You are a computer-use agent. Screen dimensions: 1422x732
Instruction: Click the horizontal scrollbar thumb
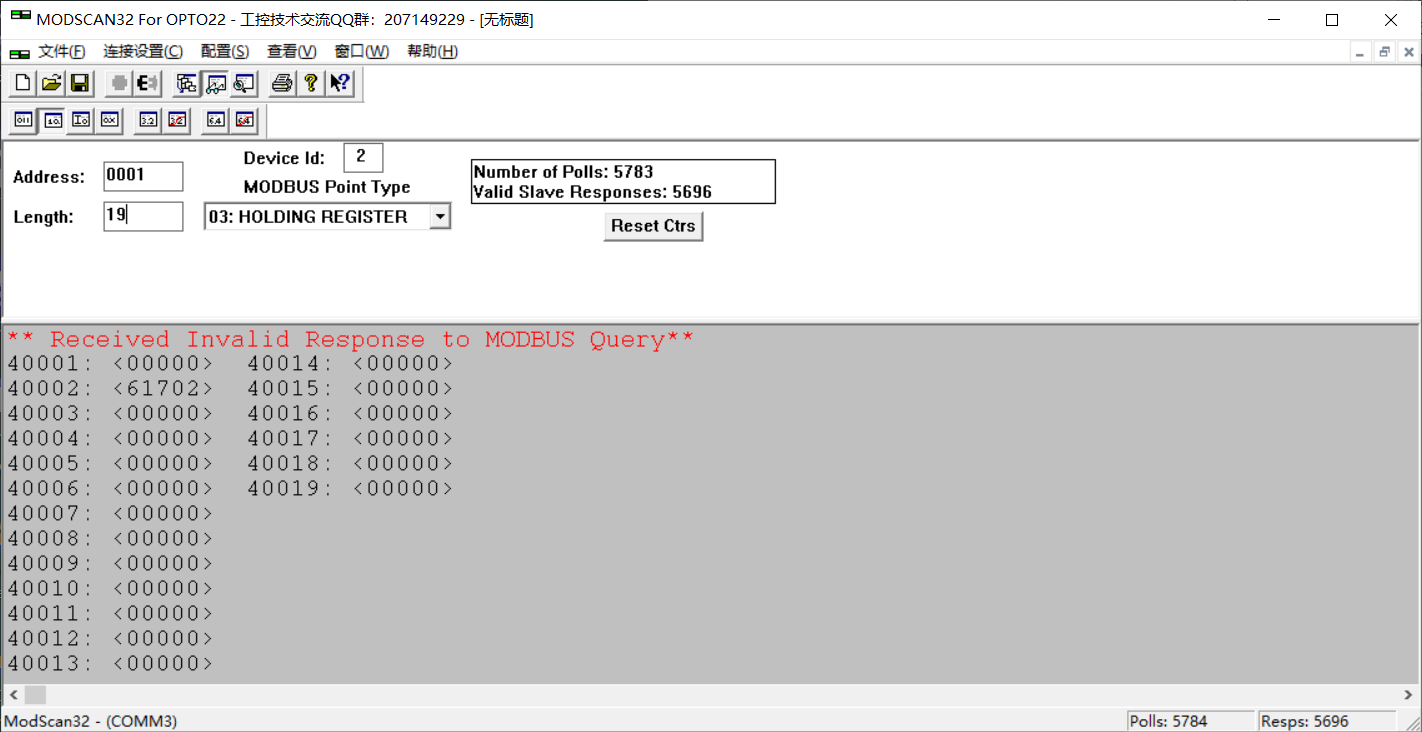(x=35, y=695)
